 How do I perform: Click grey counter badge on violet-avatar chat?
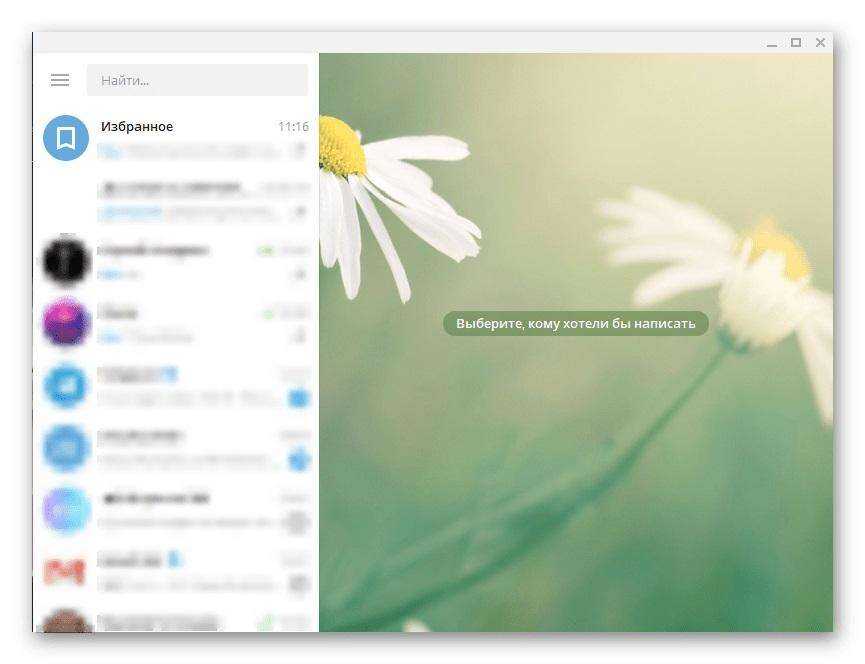(298, 522)
